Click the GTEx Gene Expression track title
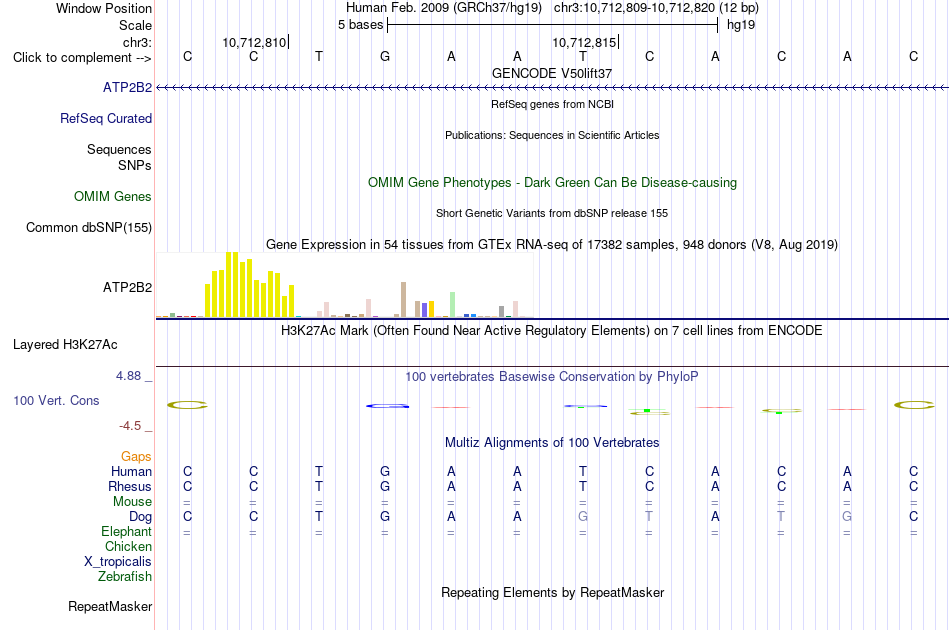This screenshot has width=950, height=630. [x=552, y=245]
